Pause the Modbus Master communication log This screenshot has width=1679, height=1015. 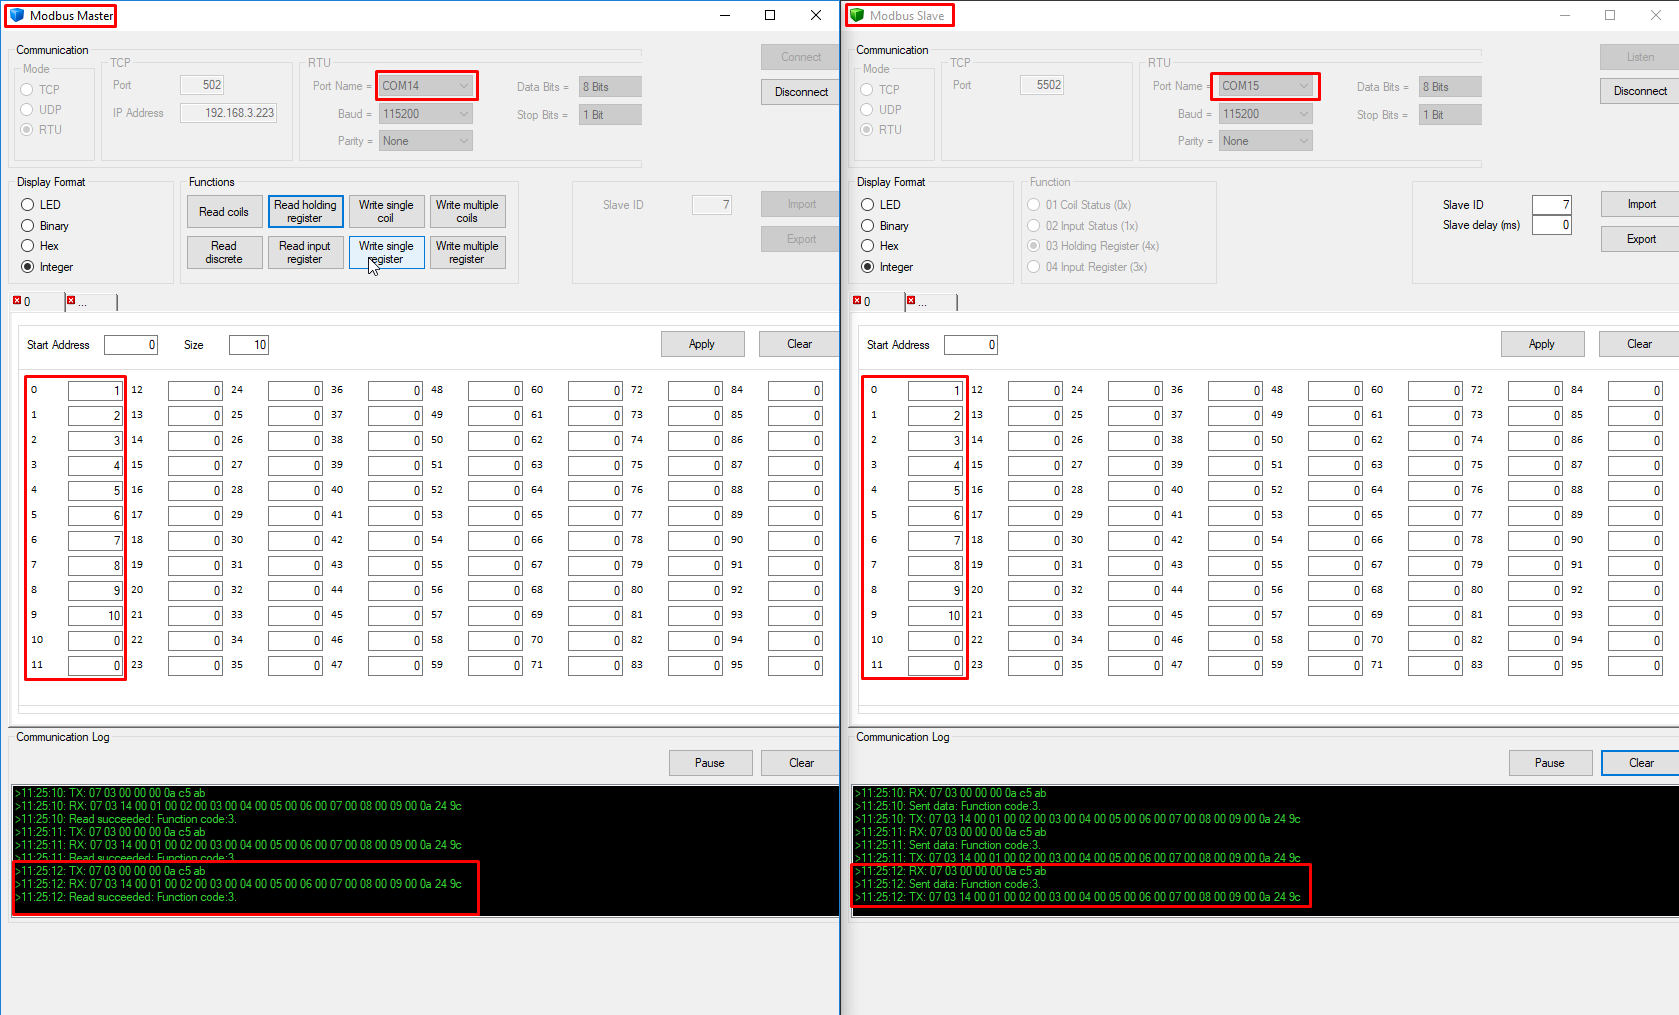tap(710, 763)
